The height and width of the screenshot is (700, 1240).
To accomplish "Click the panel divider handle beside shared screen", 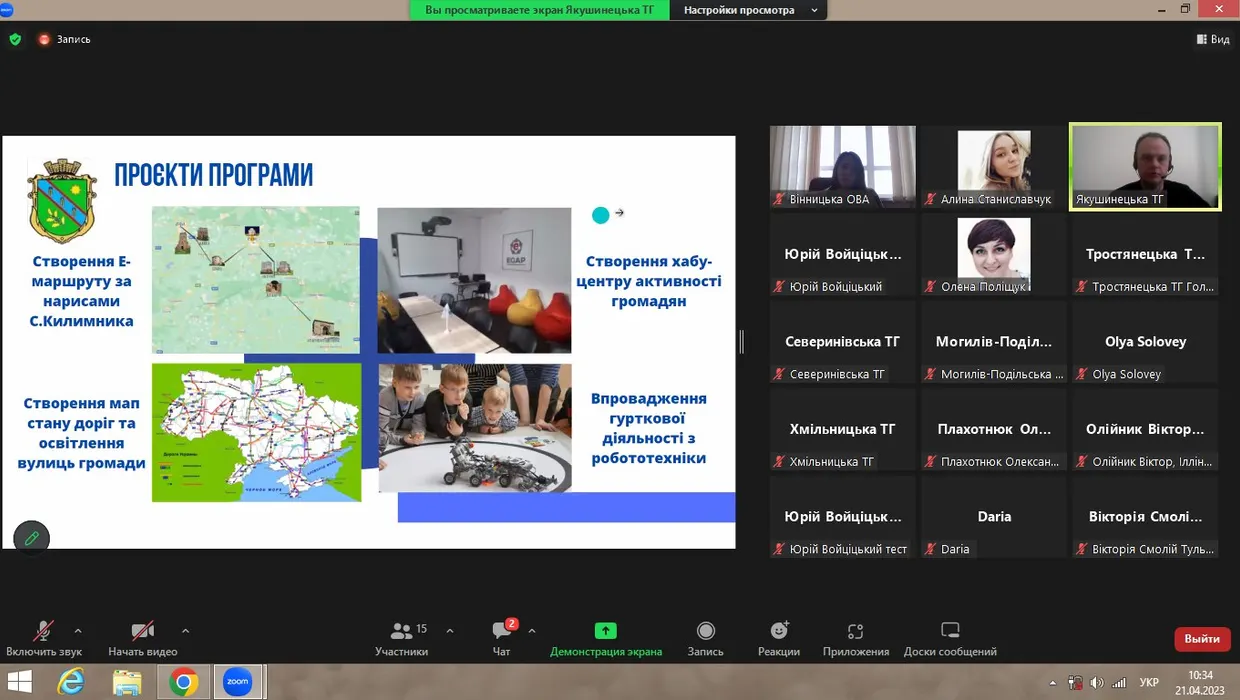I will click(x=741, y=342).
